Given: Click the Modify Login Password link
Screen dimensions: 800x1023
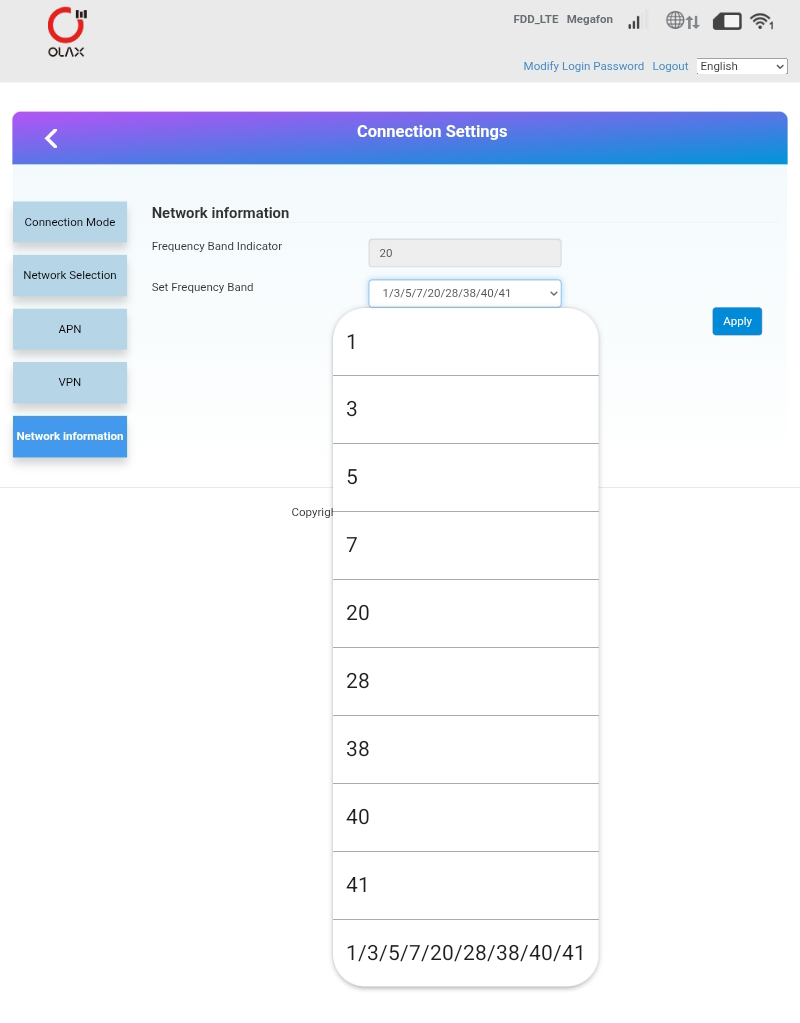Looking at the screenshot, I should pyautogui.click(x=584, y=66).
